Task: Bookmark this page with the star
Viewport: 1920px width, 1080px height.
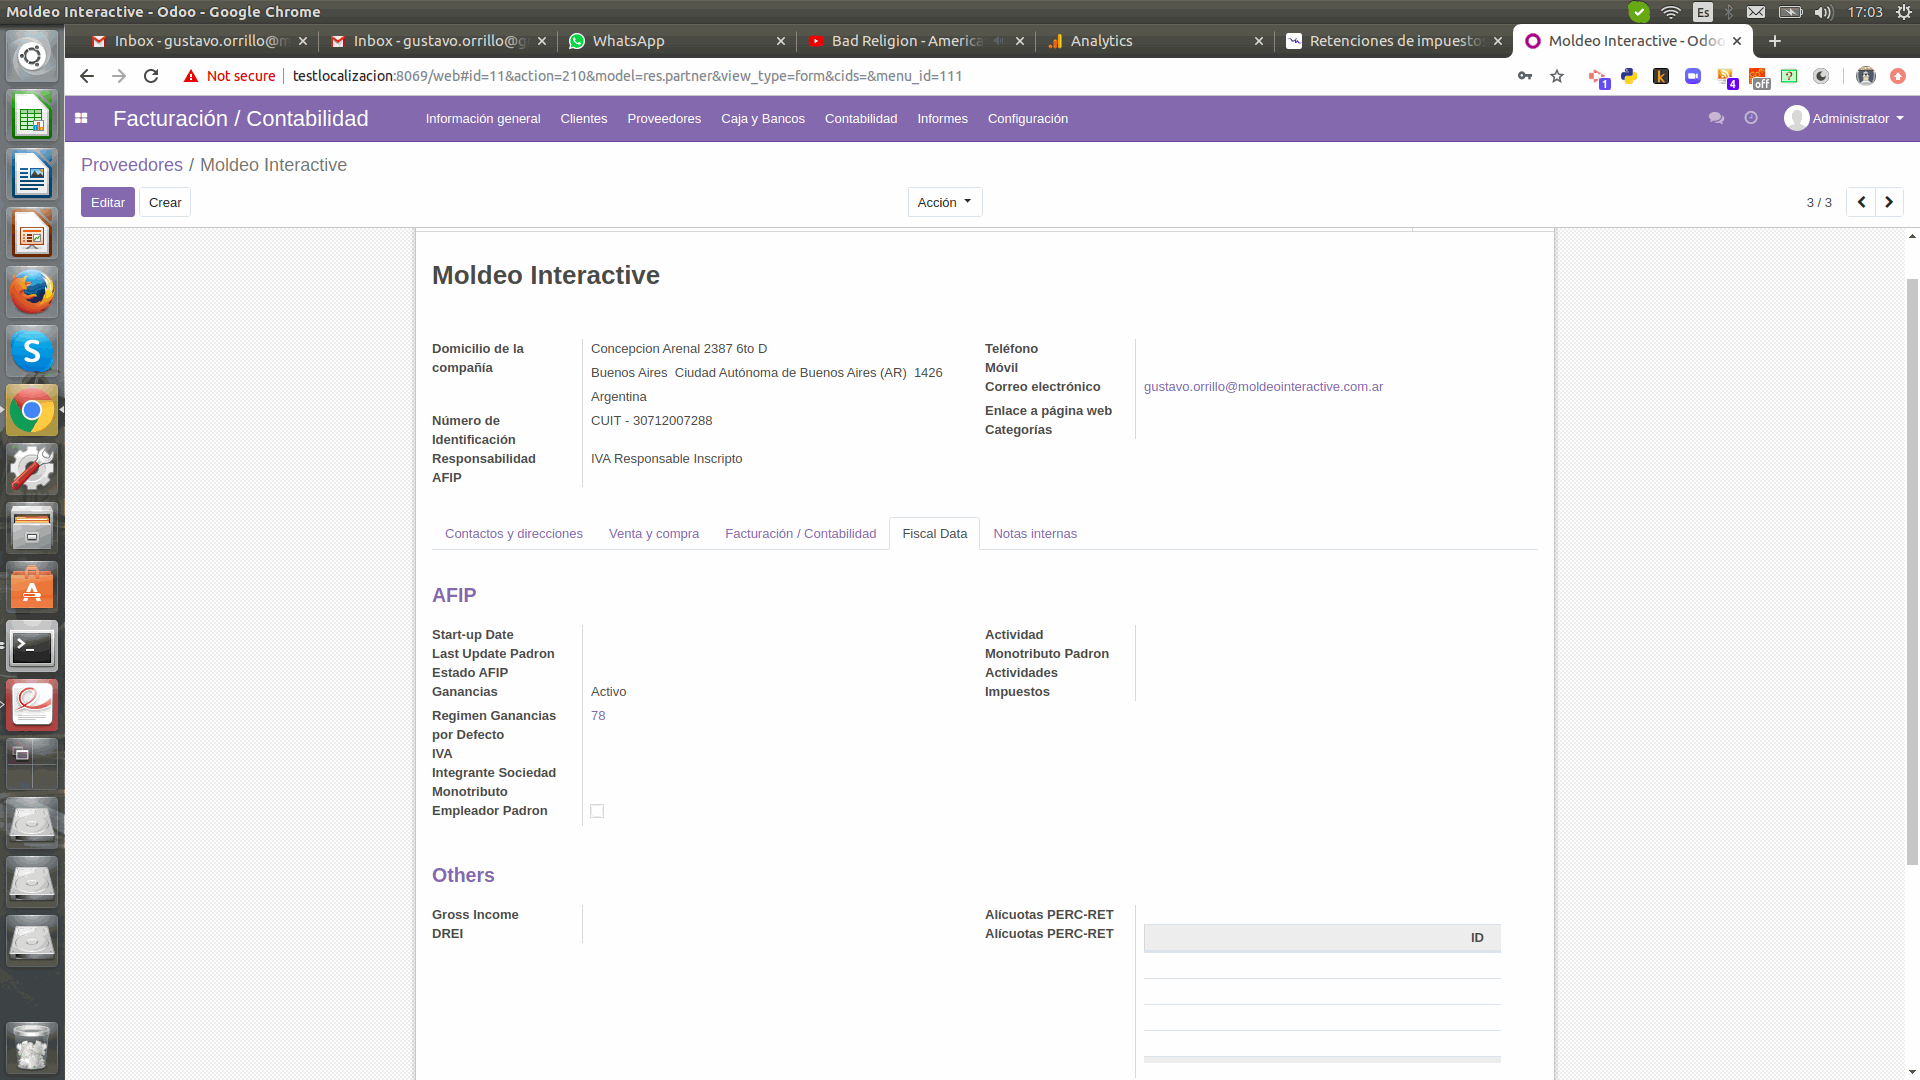Action: 1557,76
